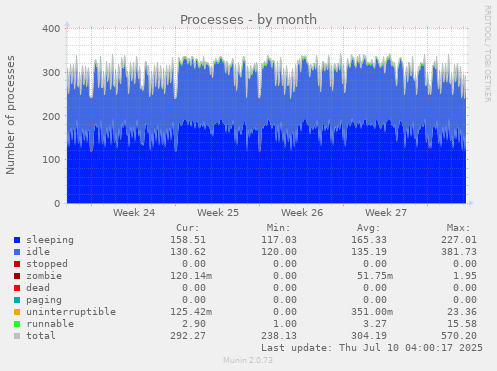Click runnable current value 2.90
This screenshot has height=371, width=497.
coord(194,324)
